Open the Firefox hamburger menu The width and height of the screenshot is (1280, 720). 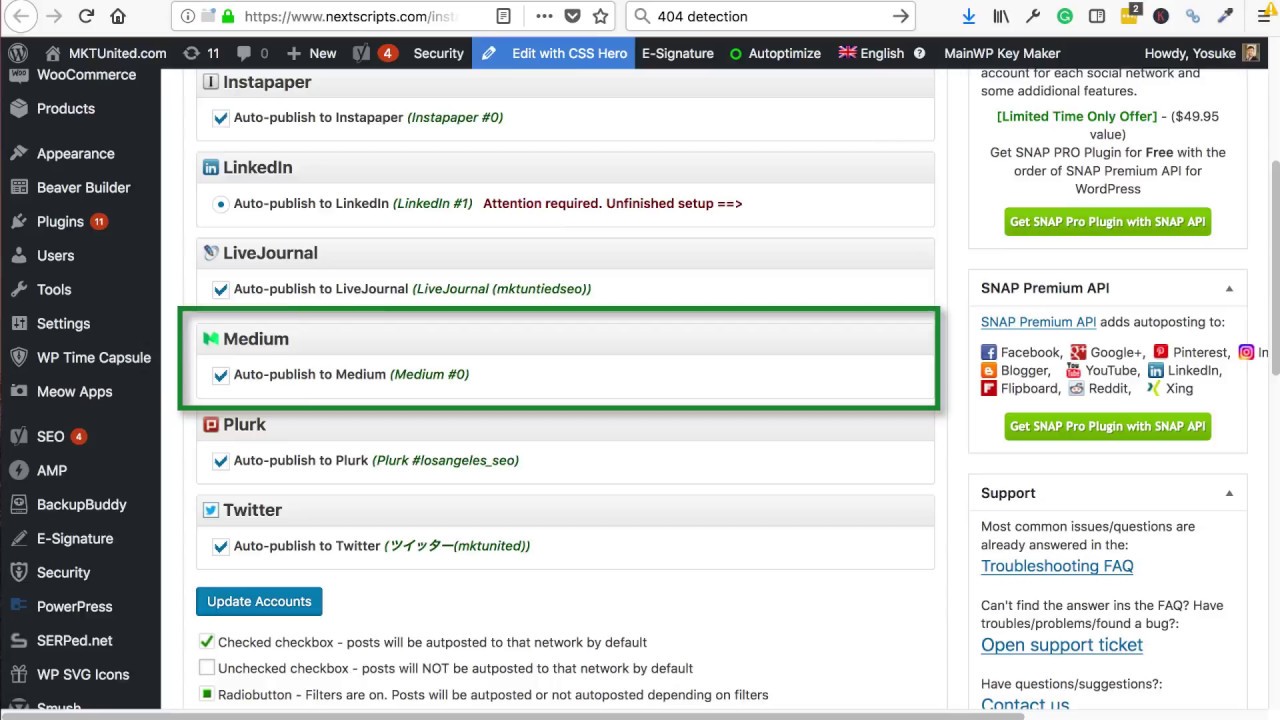point(1265,16)
